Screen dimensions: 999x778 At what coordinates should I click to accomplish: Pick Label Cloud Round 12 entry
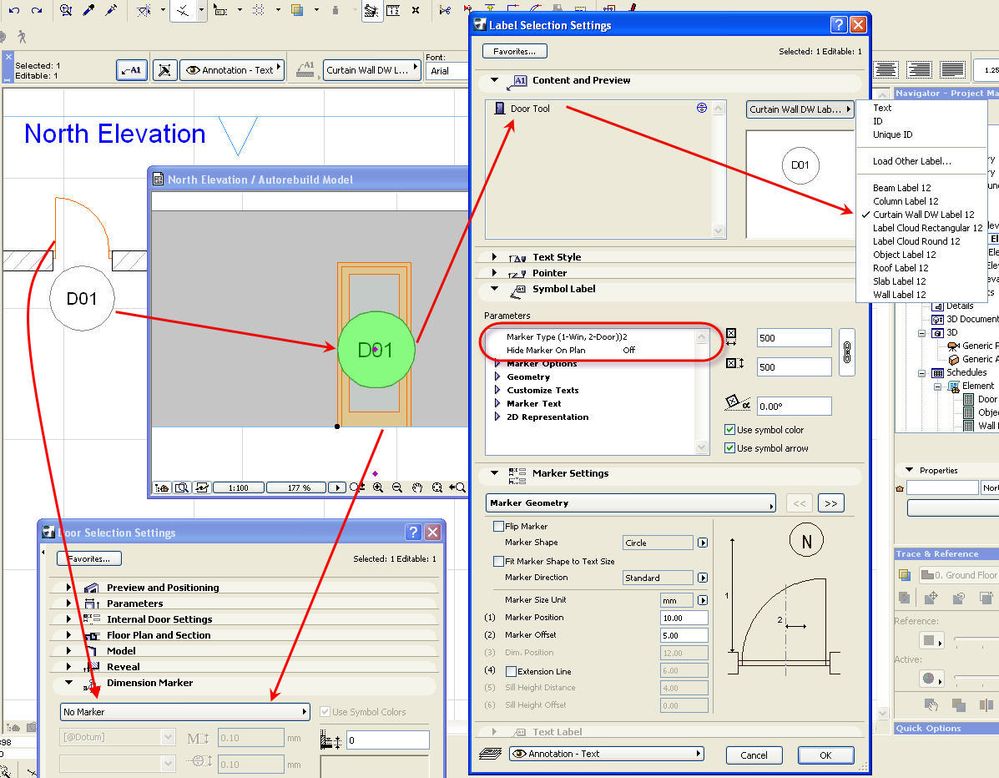916,241
